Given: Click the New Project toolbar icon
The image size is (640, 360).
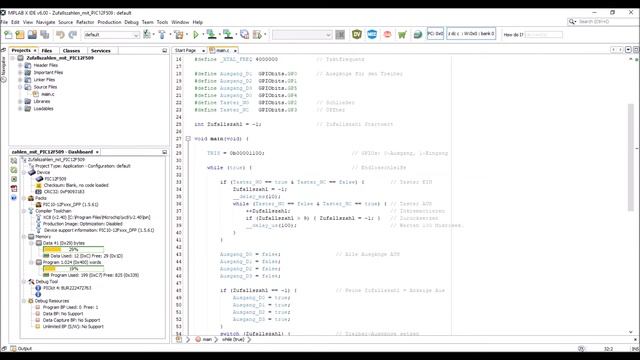Looking at the screenshot, I should (20, 35).
